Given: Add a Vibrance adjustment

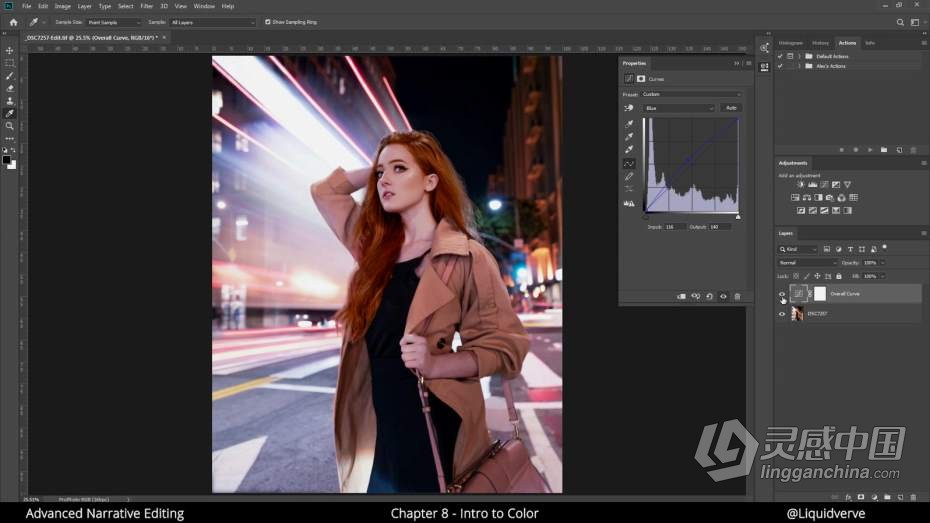Looking at the screenshot, I should (848, 184).
